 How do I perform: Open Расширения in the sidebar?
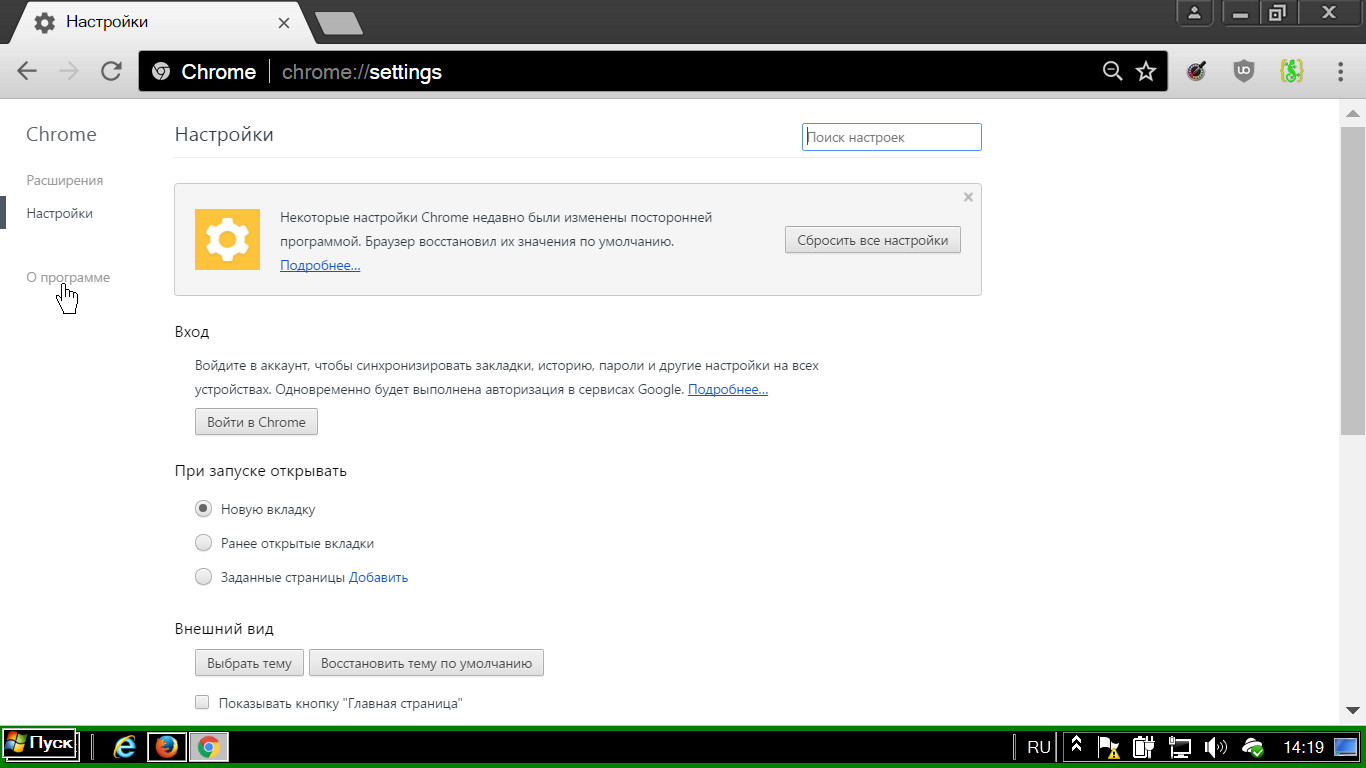coord(65,180)
